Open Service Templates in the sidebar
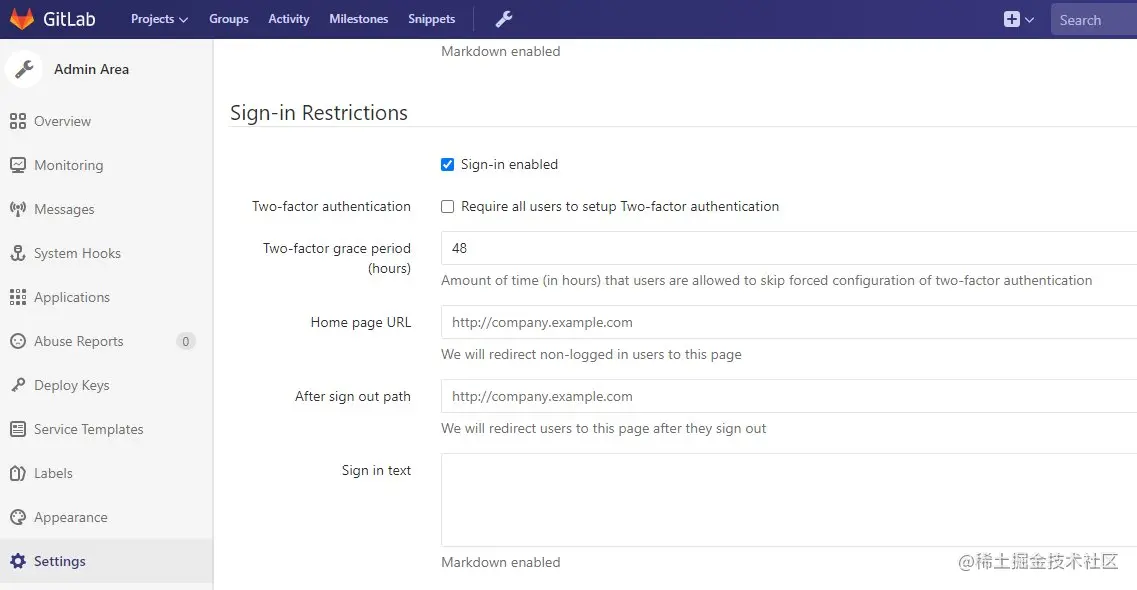 88,429
